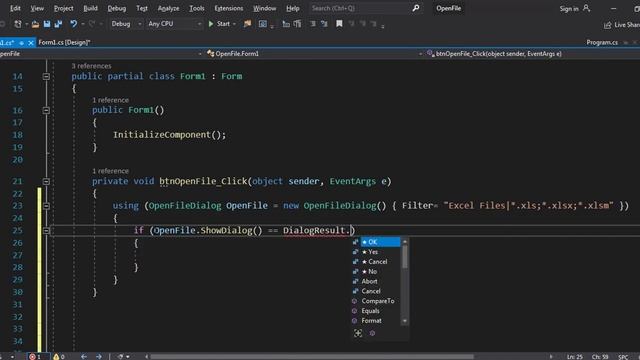Open the Window menu
The width and height of the screenshot is (640, 360).
(x=264, y=8)
